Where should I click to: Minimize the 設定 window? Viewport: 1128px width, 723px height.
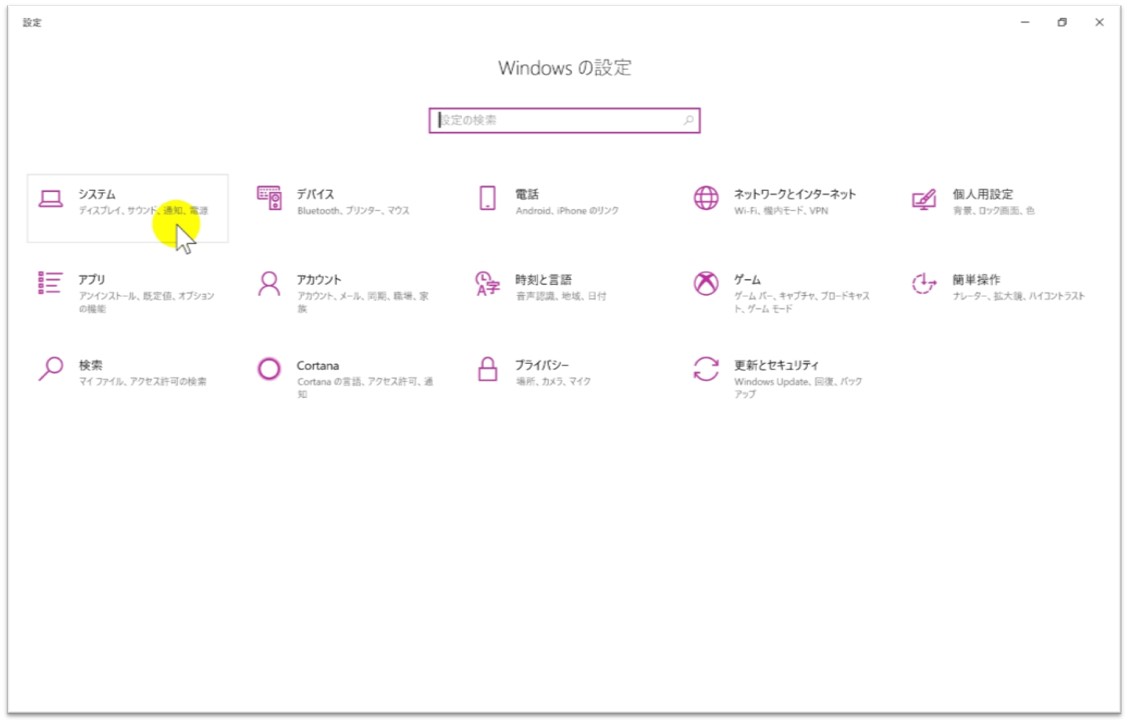tap(1026, 22)
